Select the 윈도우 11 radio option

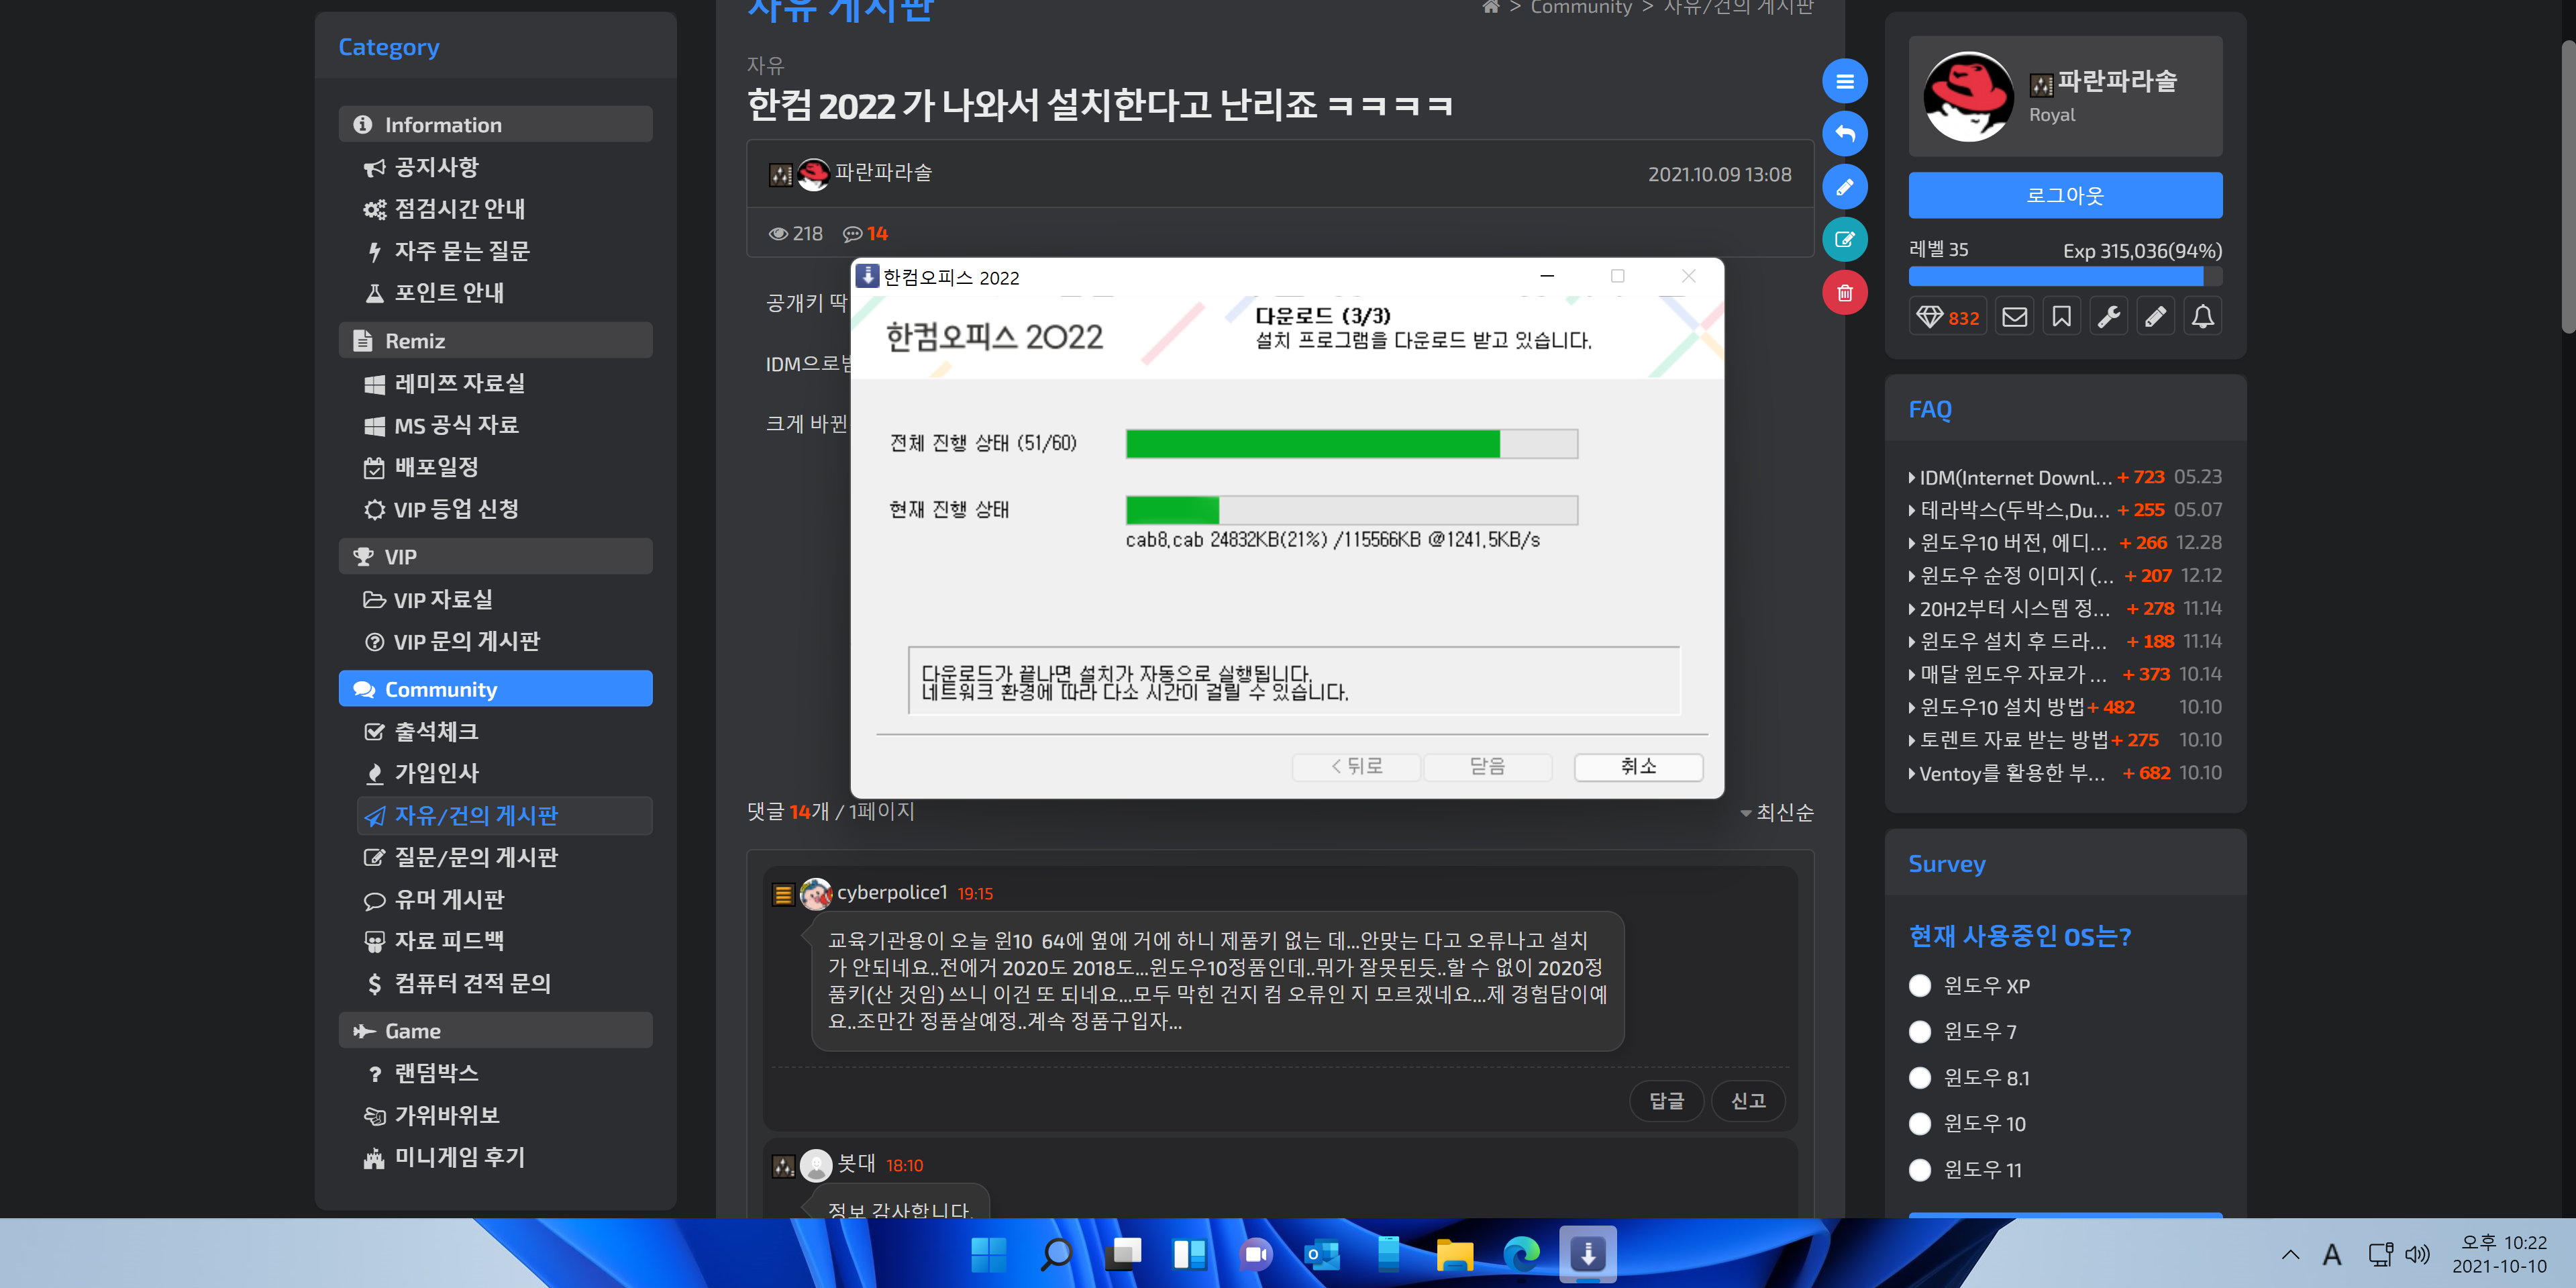point(1919,1170)
